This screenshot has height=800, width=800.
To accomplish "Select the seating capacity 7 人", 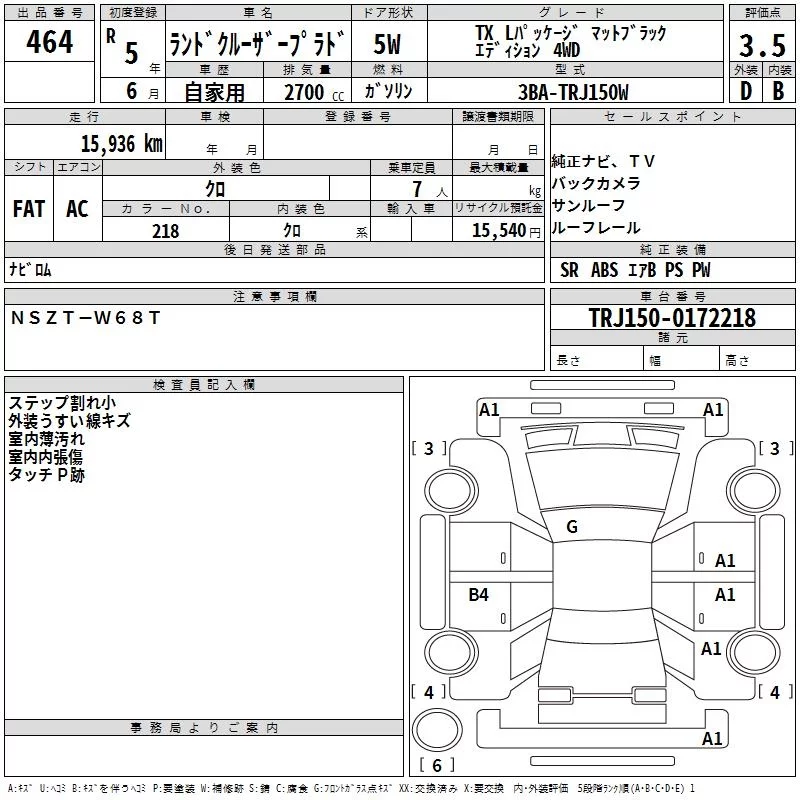I will [x=430, y=190].
